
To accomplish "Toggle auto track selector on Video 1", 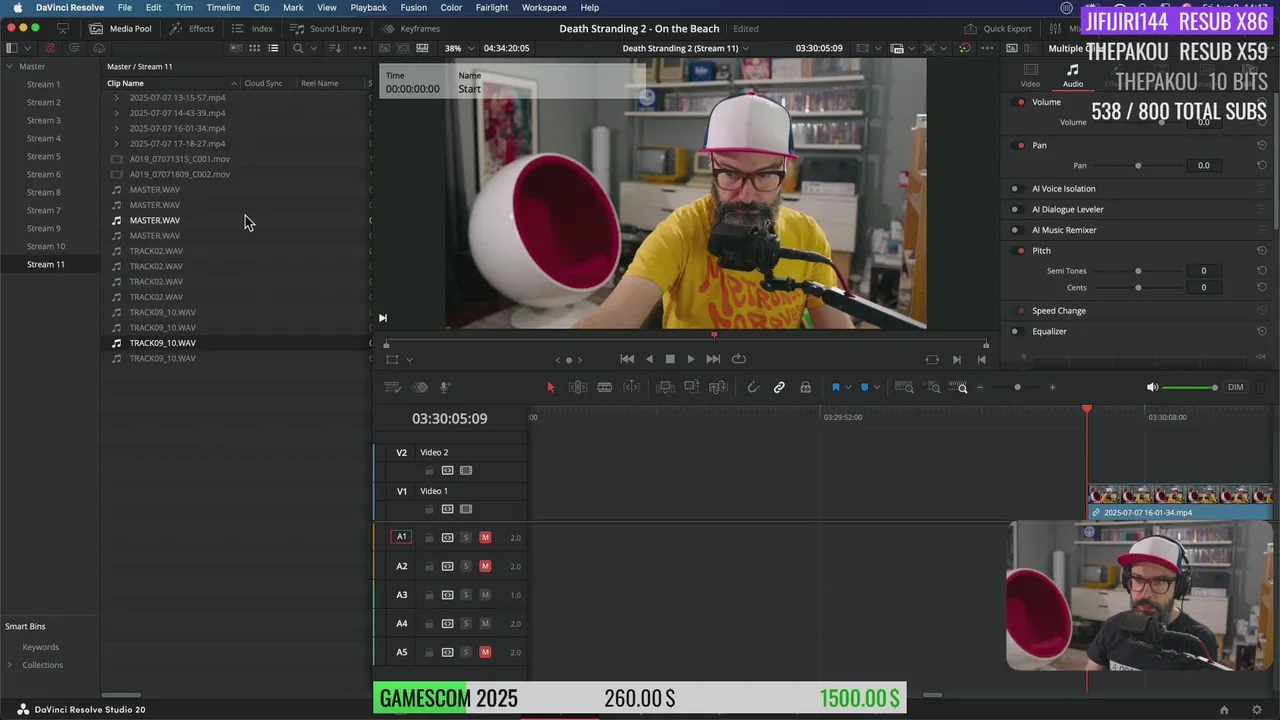I will click(x=447, y=510).
